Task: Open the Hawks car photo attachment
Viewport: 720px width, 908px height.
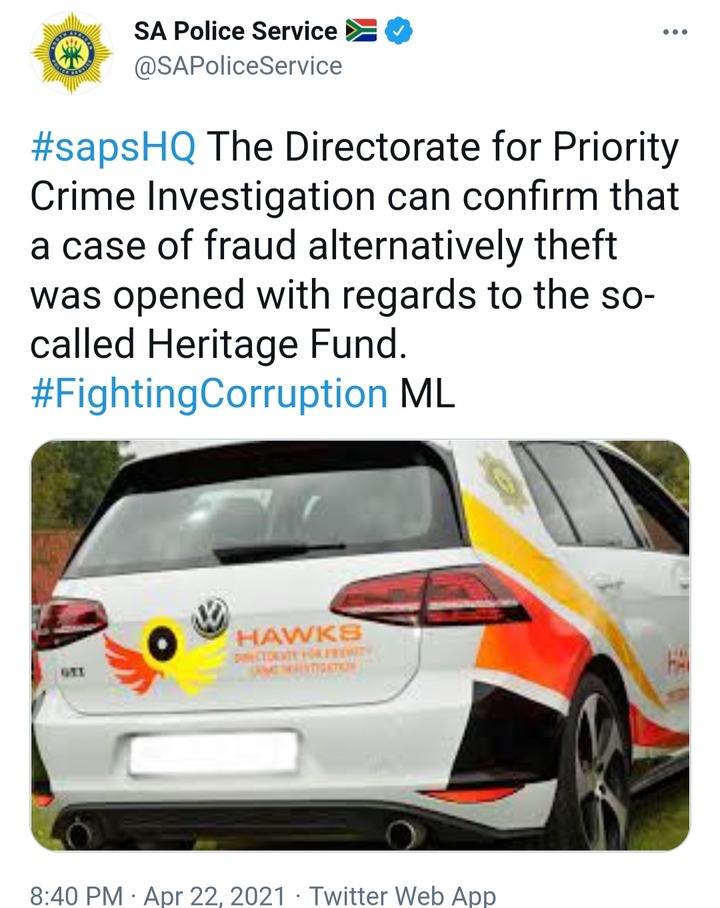Action: [x=360, y=646]
